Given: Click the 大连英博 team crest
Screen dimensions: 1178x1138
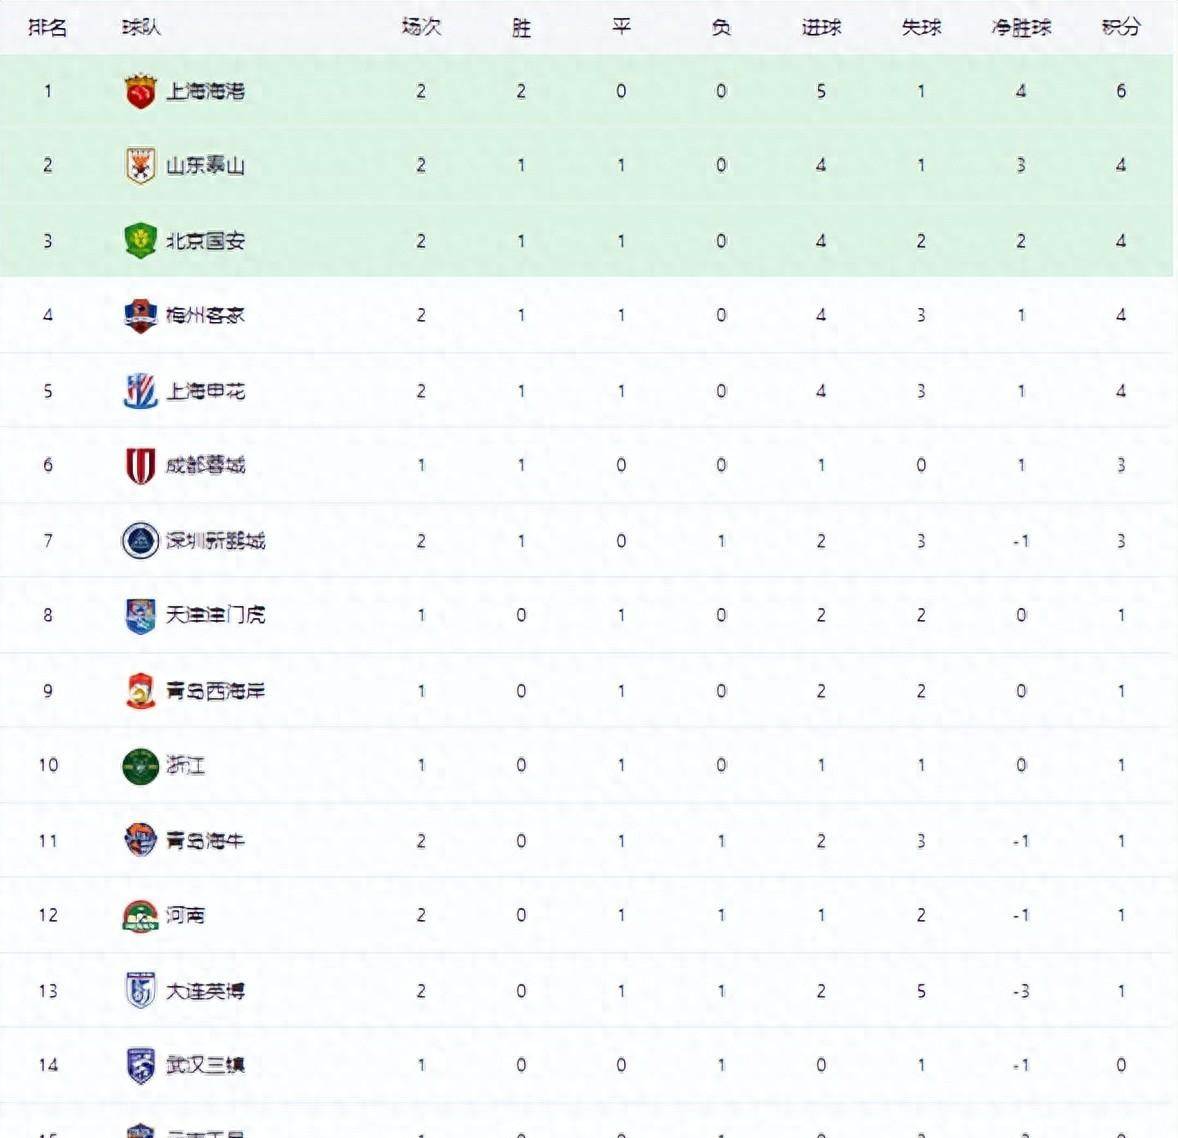Looking at the screenshot, I should (x=140, y=991).
